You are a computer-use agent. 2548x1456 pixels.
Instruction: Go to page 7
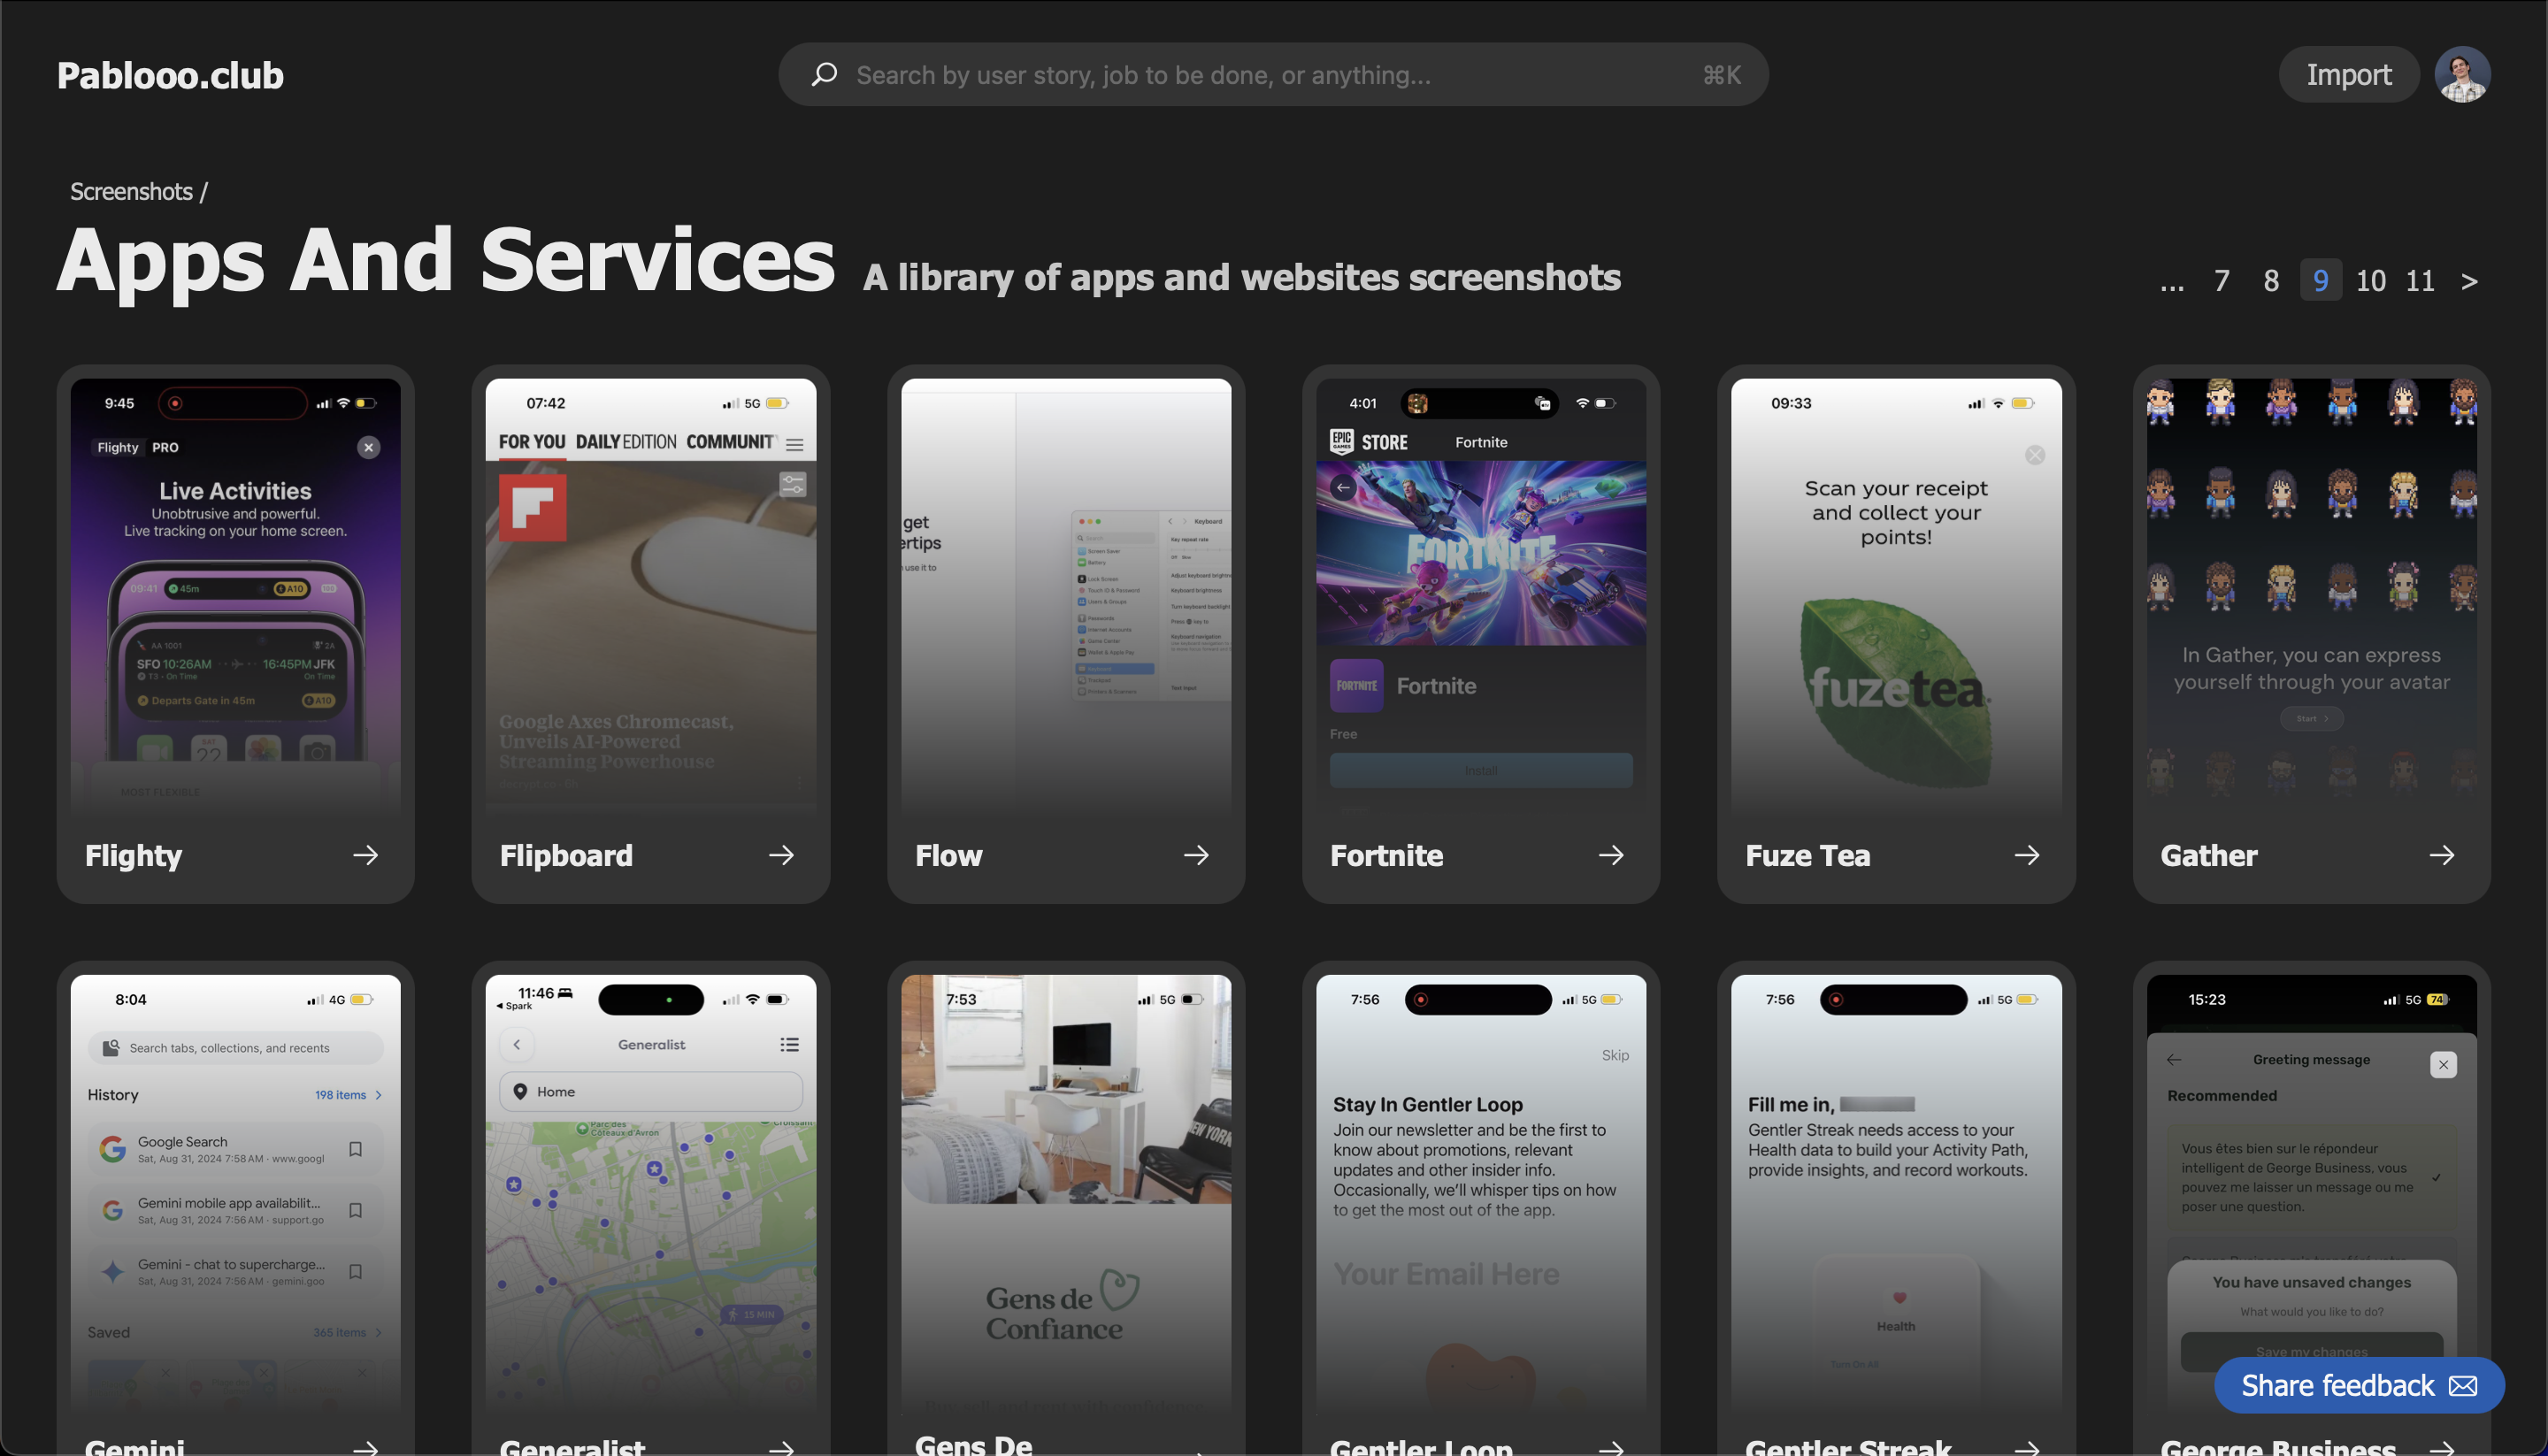pyautogui.click(x=2222, y=281)
